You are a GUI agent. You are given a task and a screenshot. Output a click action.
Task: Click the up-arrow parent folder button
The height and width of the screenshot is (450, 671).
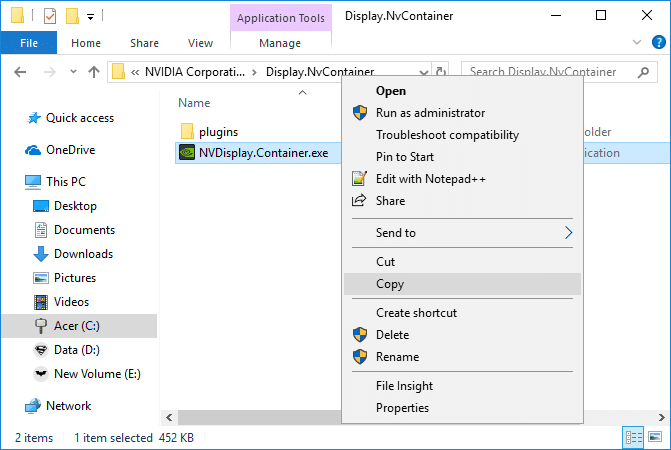94,72
